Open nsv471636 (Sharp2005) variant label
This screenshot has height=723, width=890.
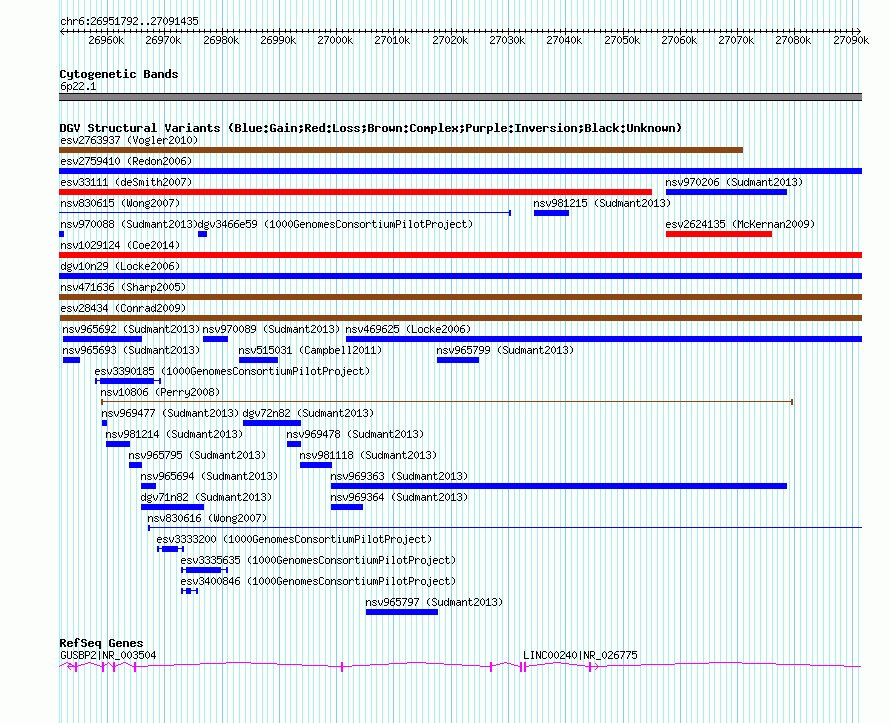[123, 287]
